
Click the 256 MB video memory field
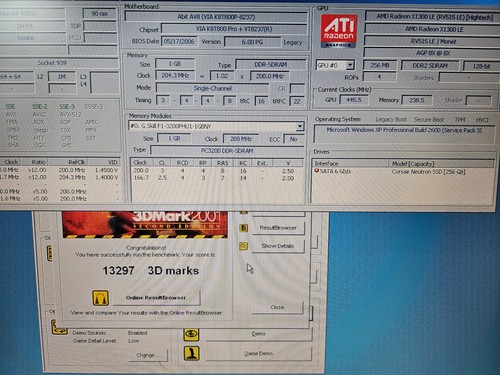tap(380, 65)
